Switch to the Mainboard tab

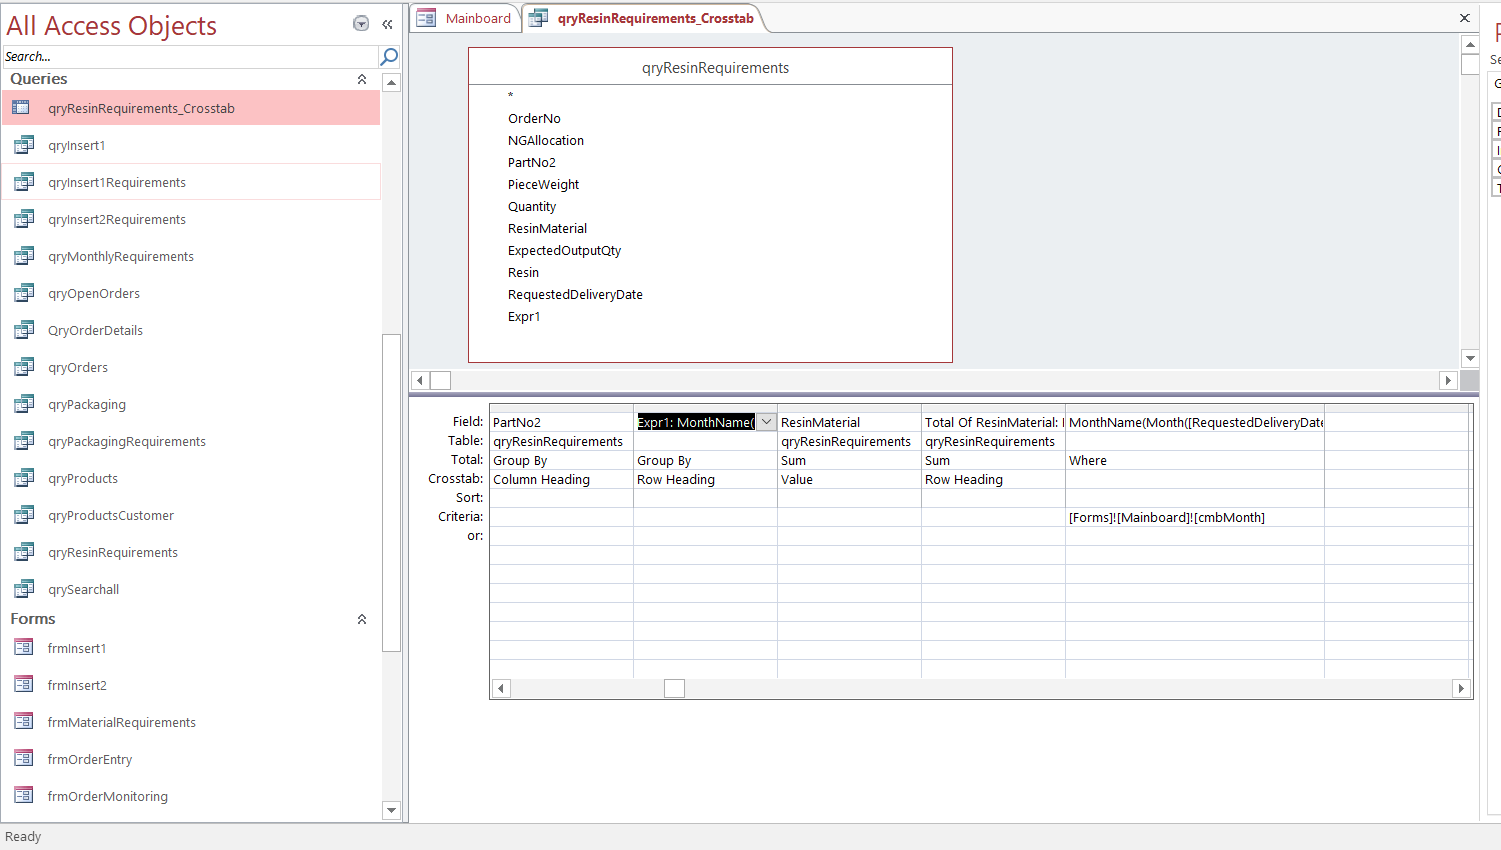466,18
